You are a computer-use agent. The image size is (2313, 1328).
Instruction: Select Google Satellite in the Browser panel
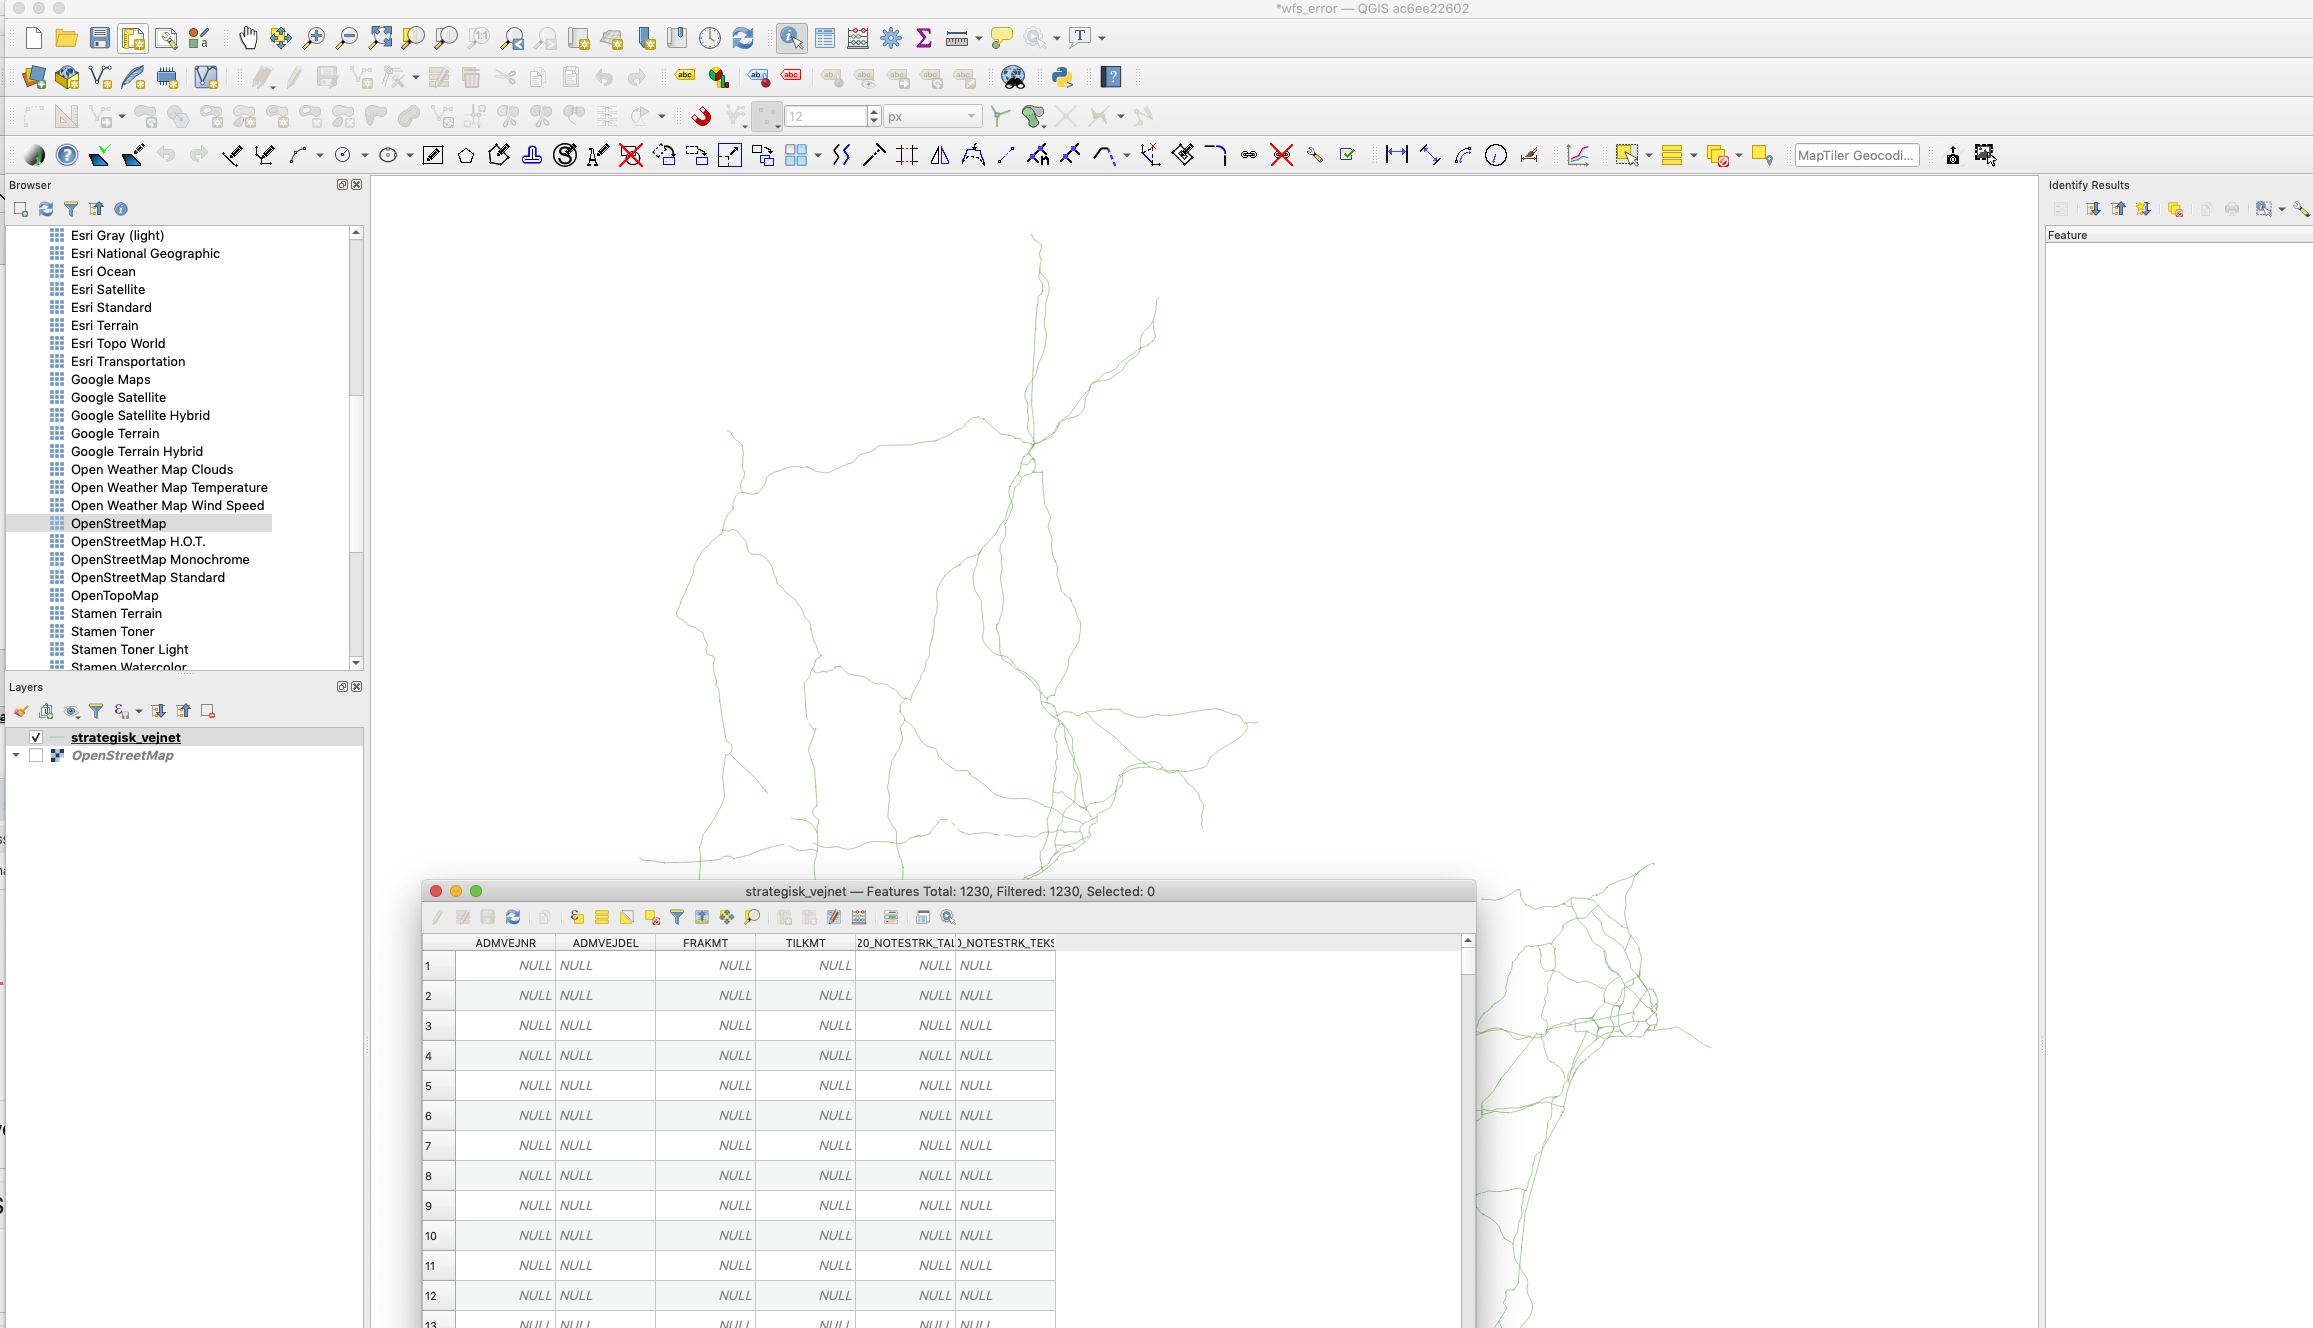118,397
